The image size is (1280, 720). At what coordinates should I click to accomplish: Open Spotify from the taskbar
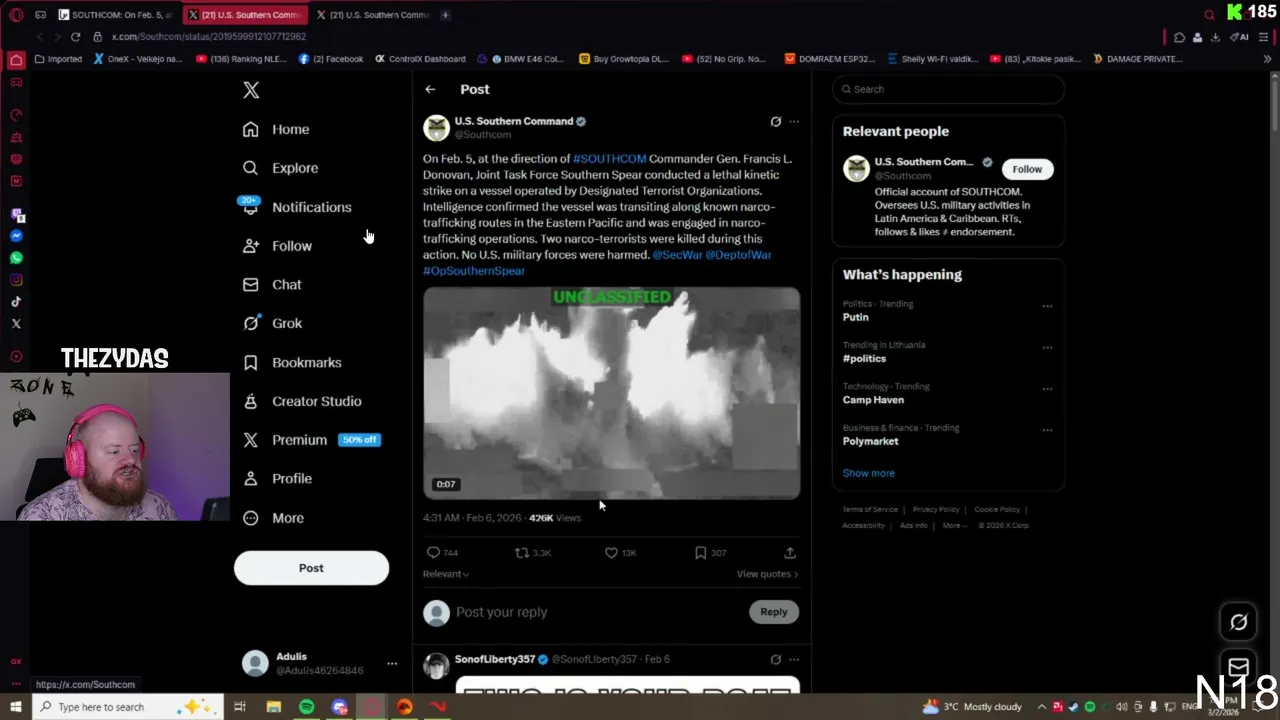[306, 707]
